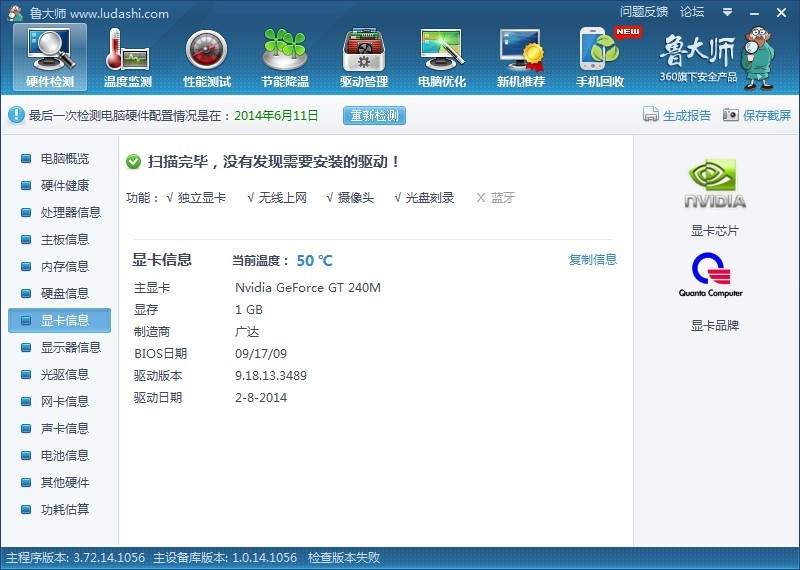Image resolution: width=800 pixels, height=570 pixels.
Task: Click the 主程序版本: 3.72.14.1056 status entry
Action: 76,558
